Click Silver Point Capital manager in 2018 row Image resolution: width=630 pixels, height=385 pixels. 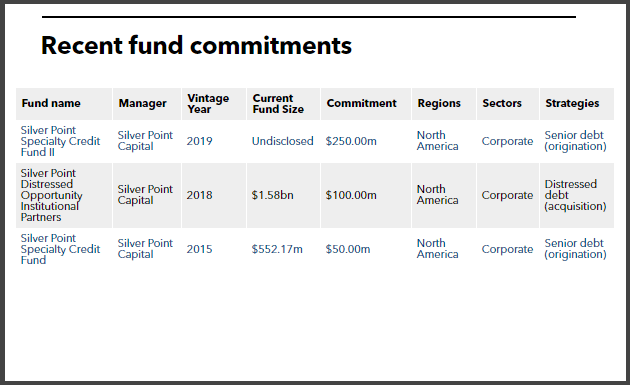145,195
